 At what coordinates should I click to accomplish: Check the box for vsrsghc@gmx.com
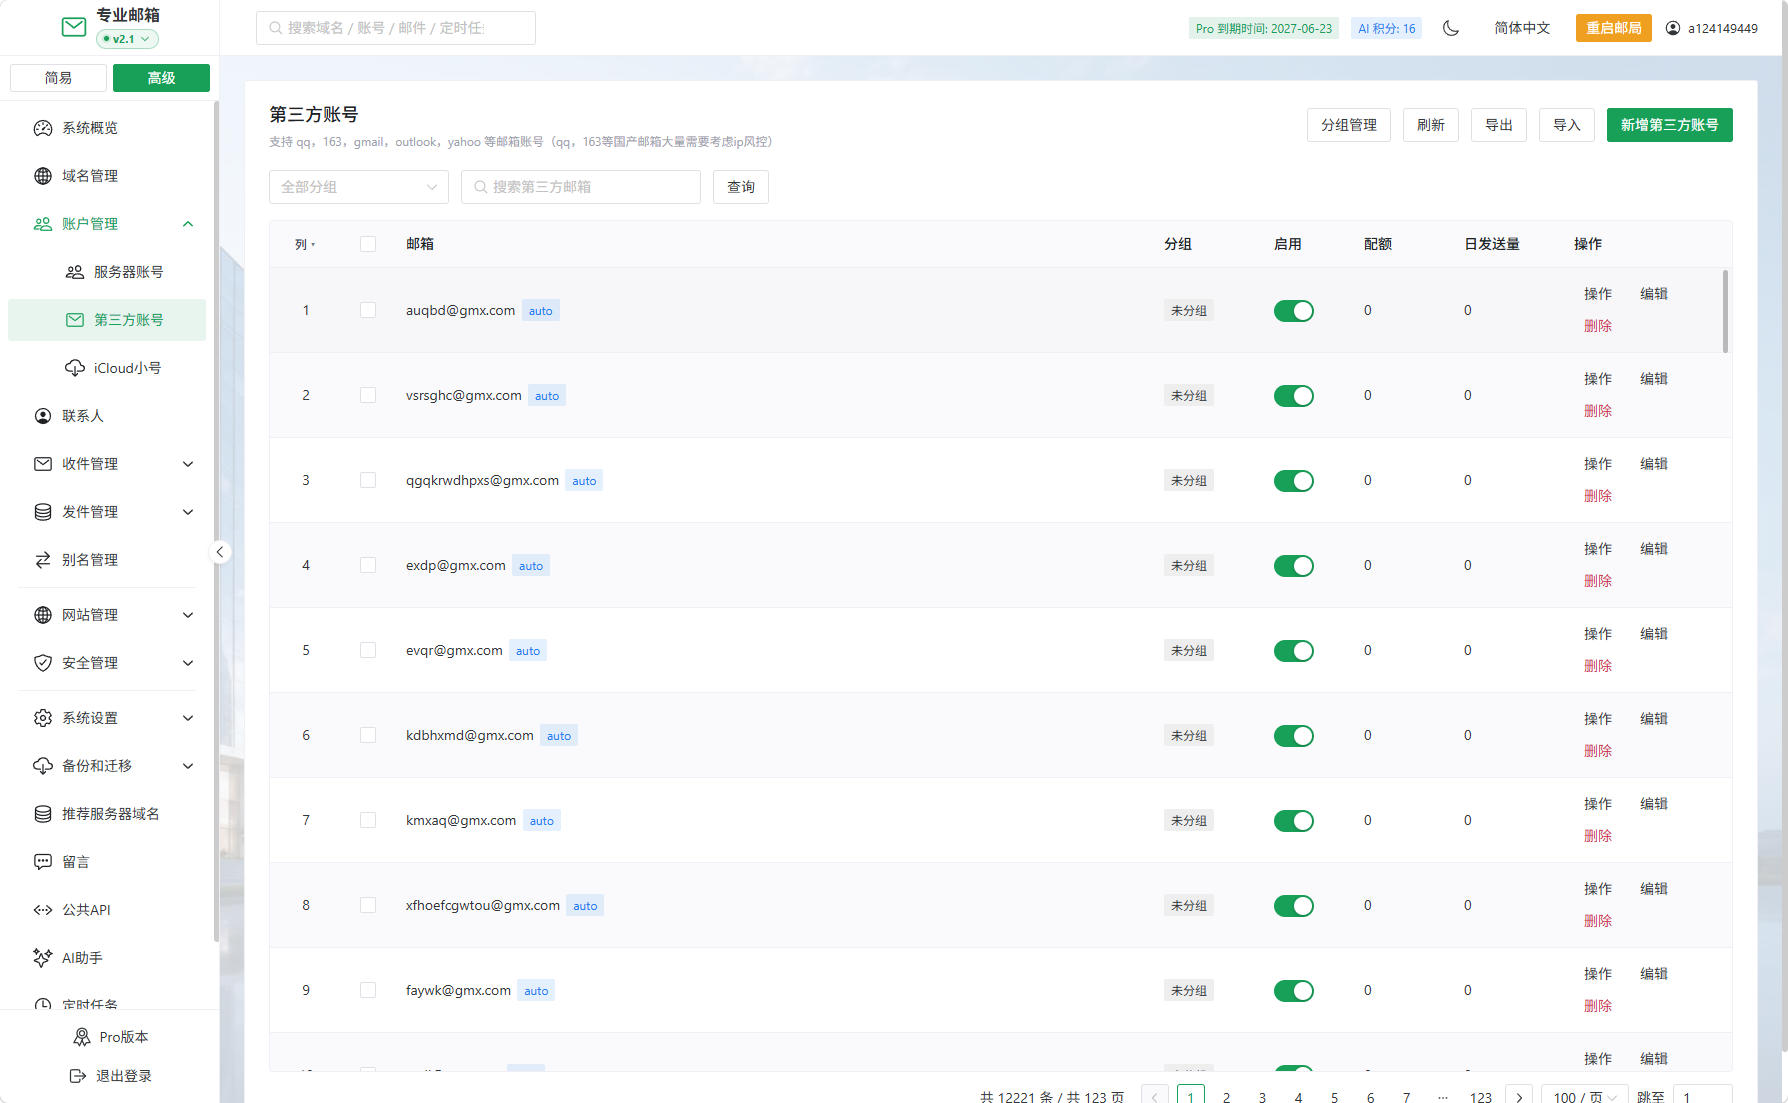(368, 395)
